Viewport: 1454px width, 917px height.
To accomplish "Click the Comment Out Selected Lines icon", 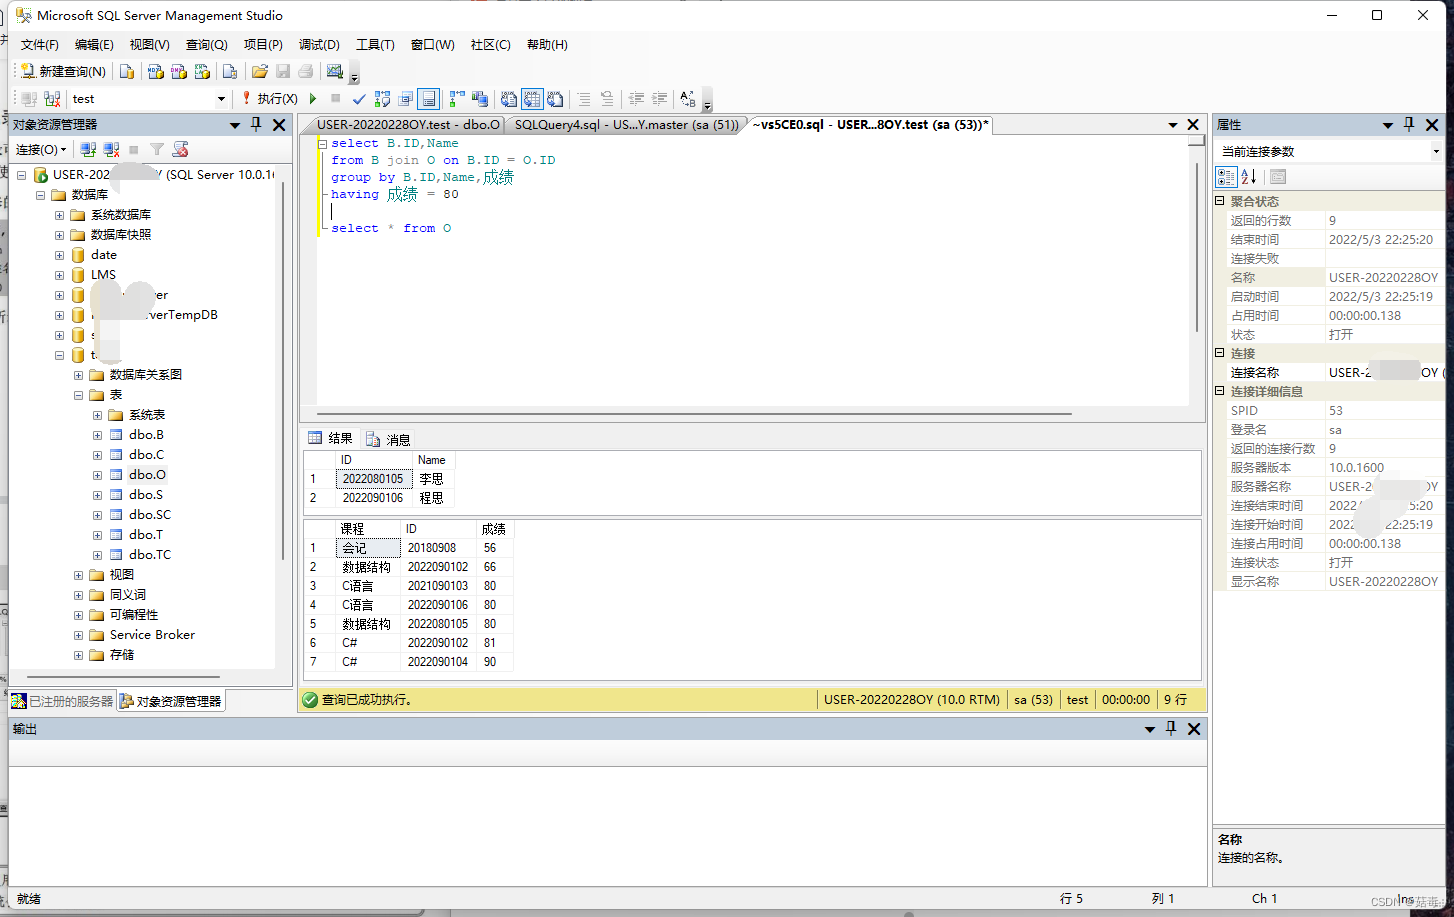I will tap(584, 99).
